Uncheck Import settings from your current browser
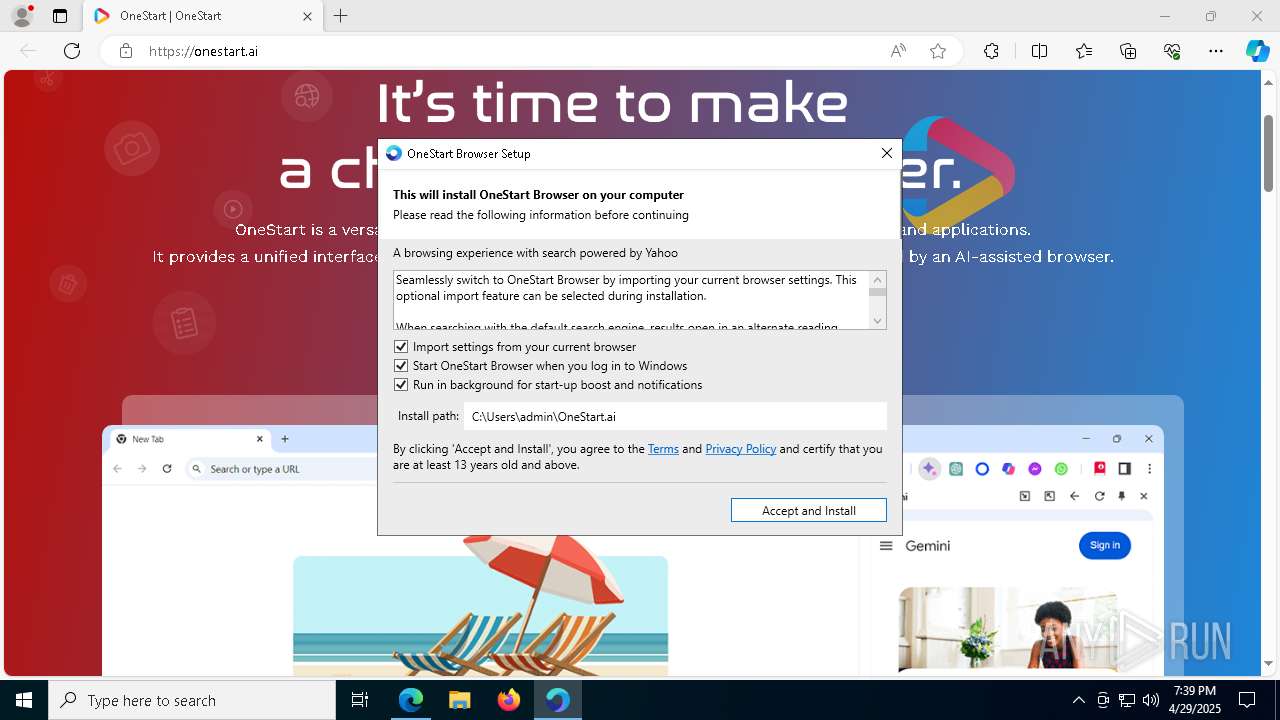The width and height of the screenshot is (1280, 720). pos(401,347)
